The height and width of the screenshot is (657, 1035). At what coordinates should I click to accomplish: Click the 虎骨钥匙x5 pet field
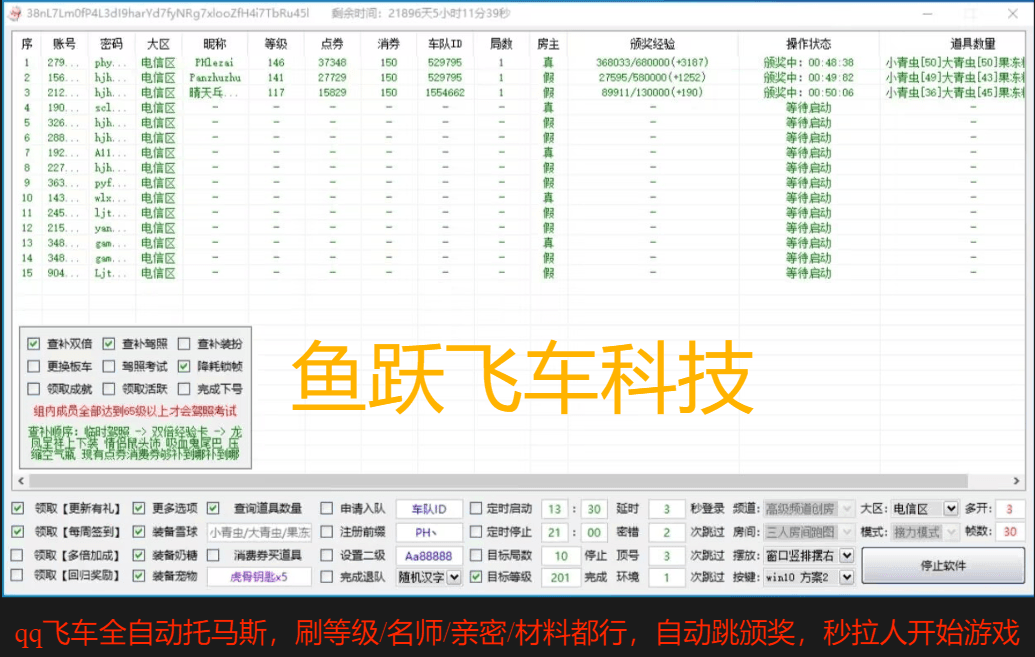click(259, 576)
